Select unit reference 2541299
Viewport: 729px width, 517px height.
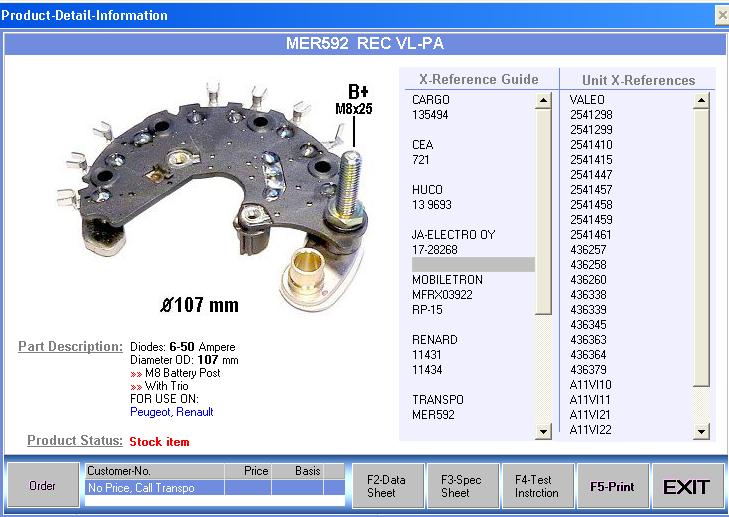coord(591,130)
